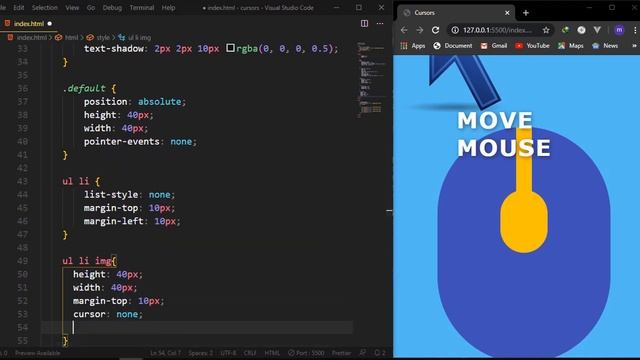Click the round white extension icon in Chrome
This screenshot has height=360, width=640.
[x=581, y=30]
